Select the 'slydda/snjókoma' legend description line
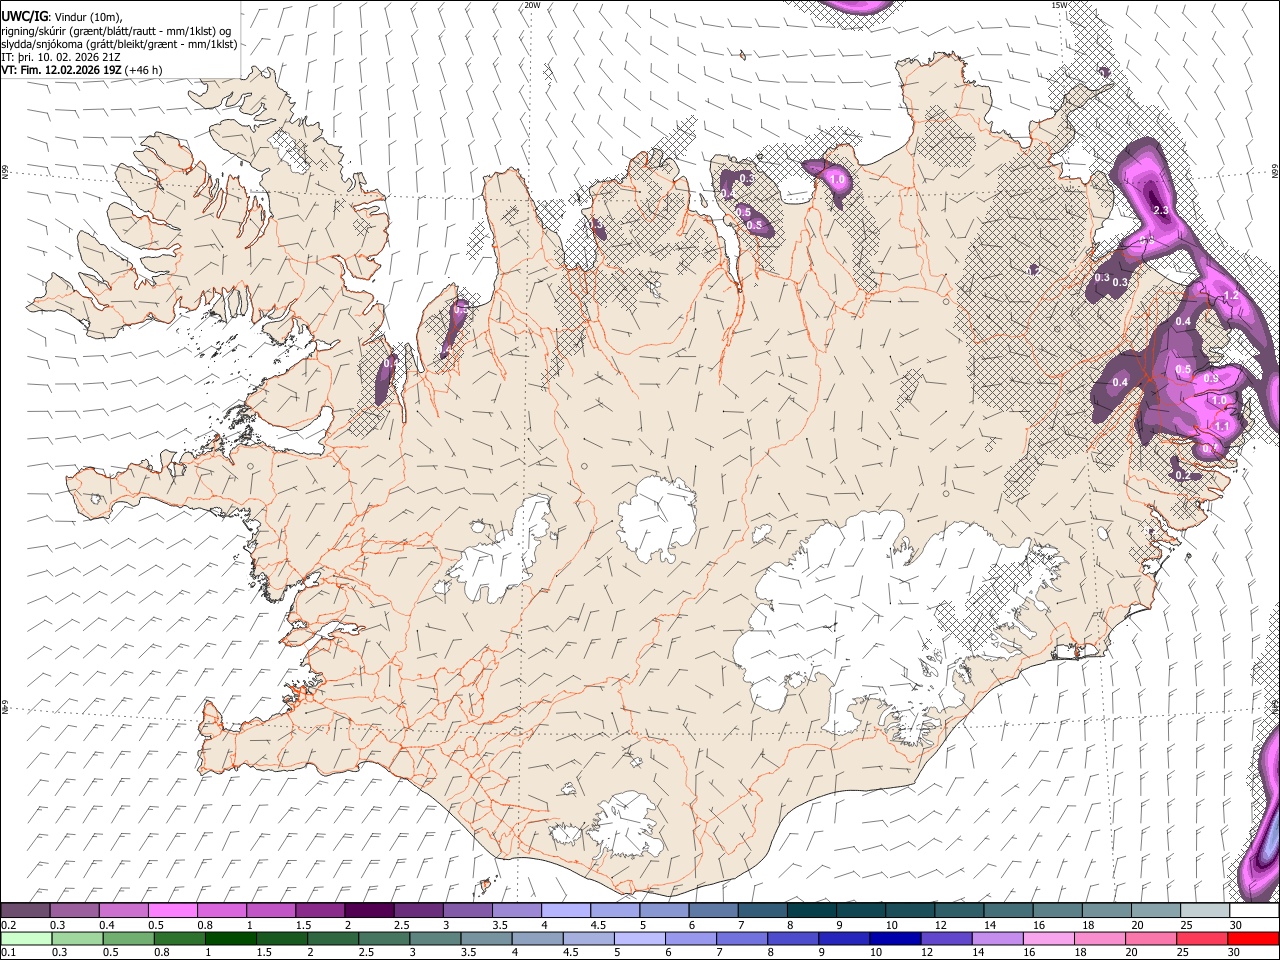 120,44
